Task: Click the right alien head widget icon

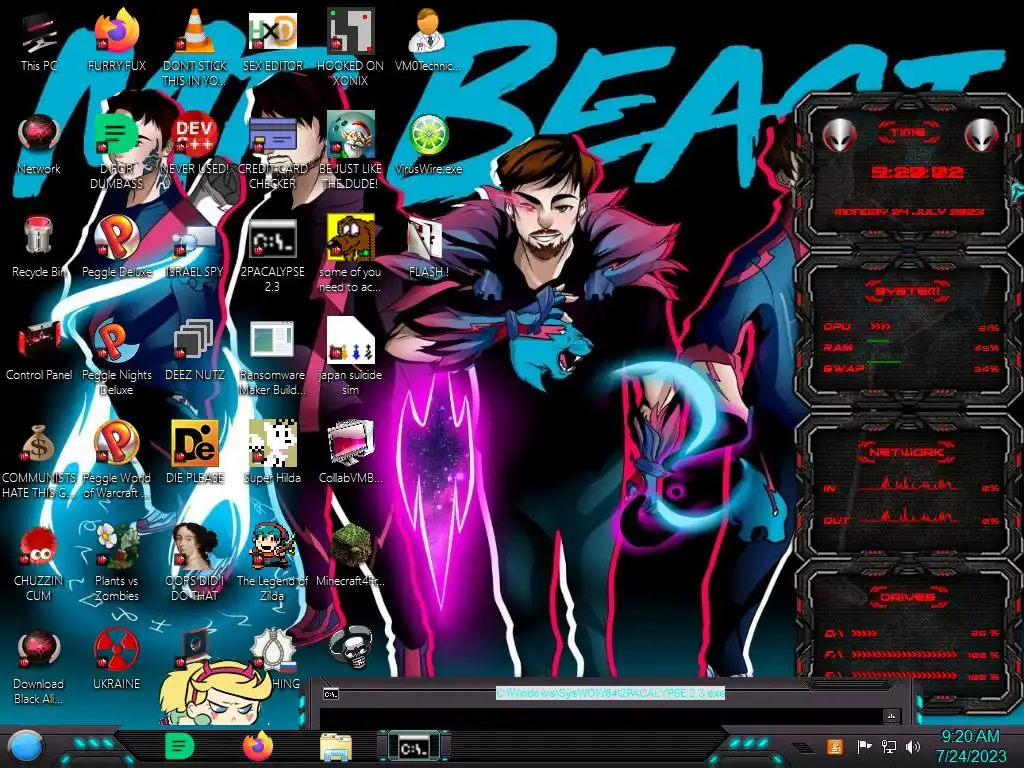Action: [x=982, y=135]
